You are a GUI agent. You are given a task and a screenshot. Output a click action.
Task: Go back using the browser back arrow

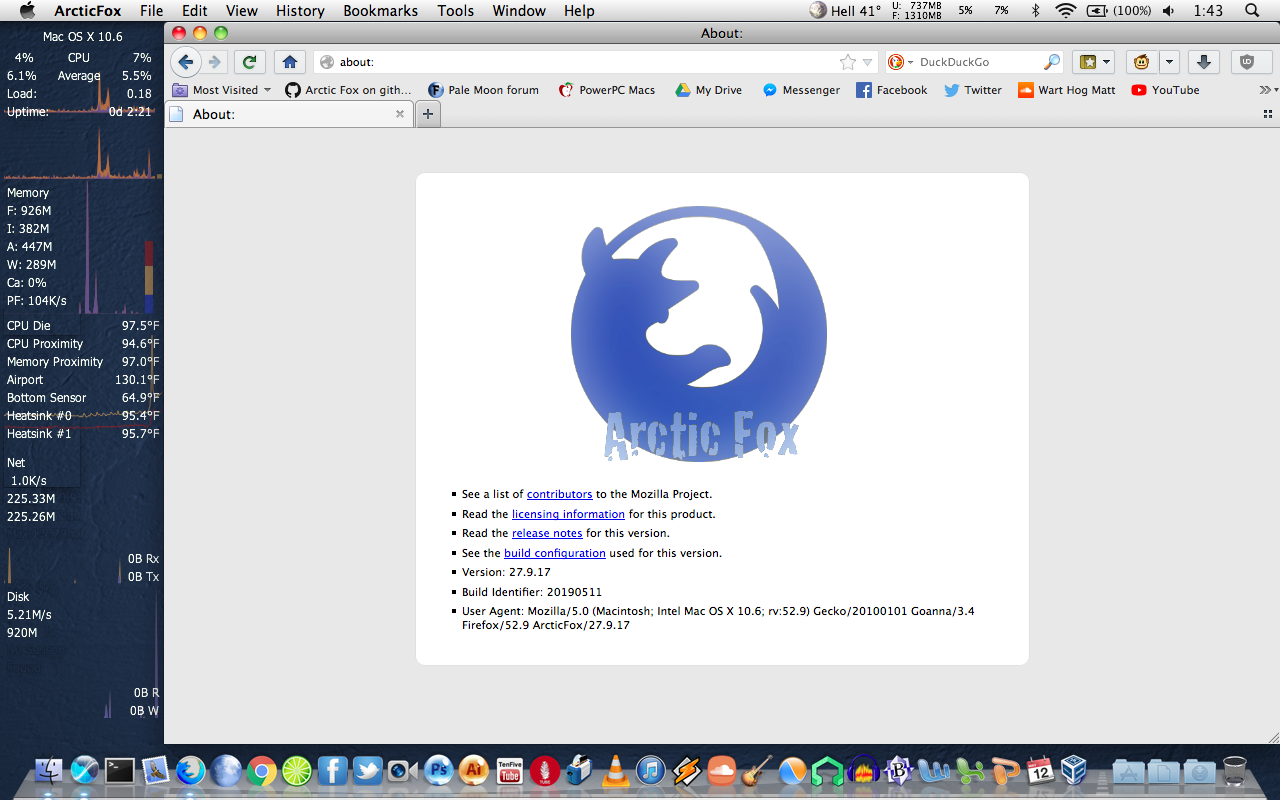point(185,62)
